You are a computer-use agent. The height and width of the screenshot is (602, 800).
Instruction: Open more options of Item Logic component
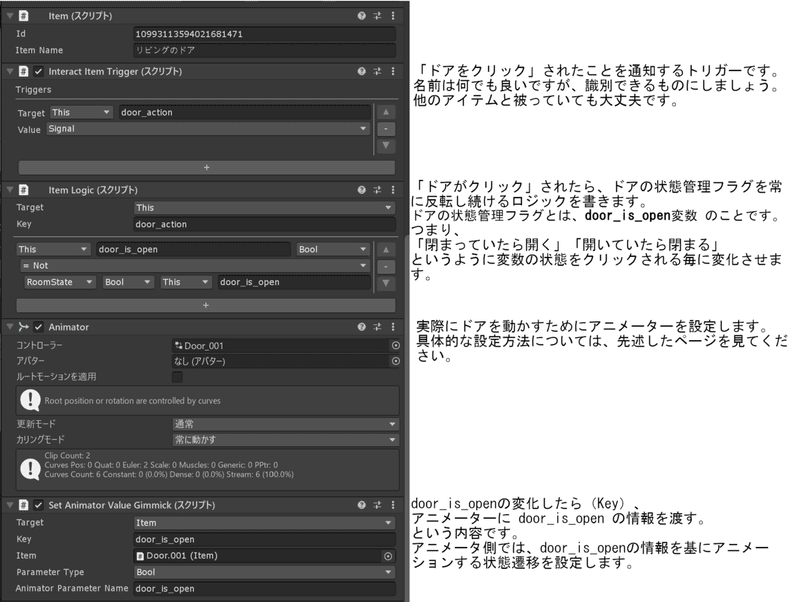tap(393, 190)
